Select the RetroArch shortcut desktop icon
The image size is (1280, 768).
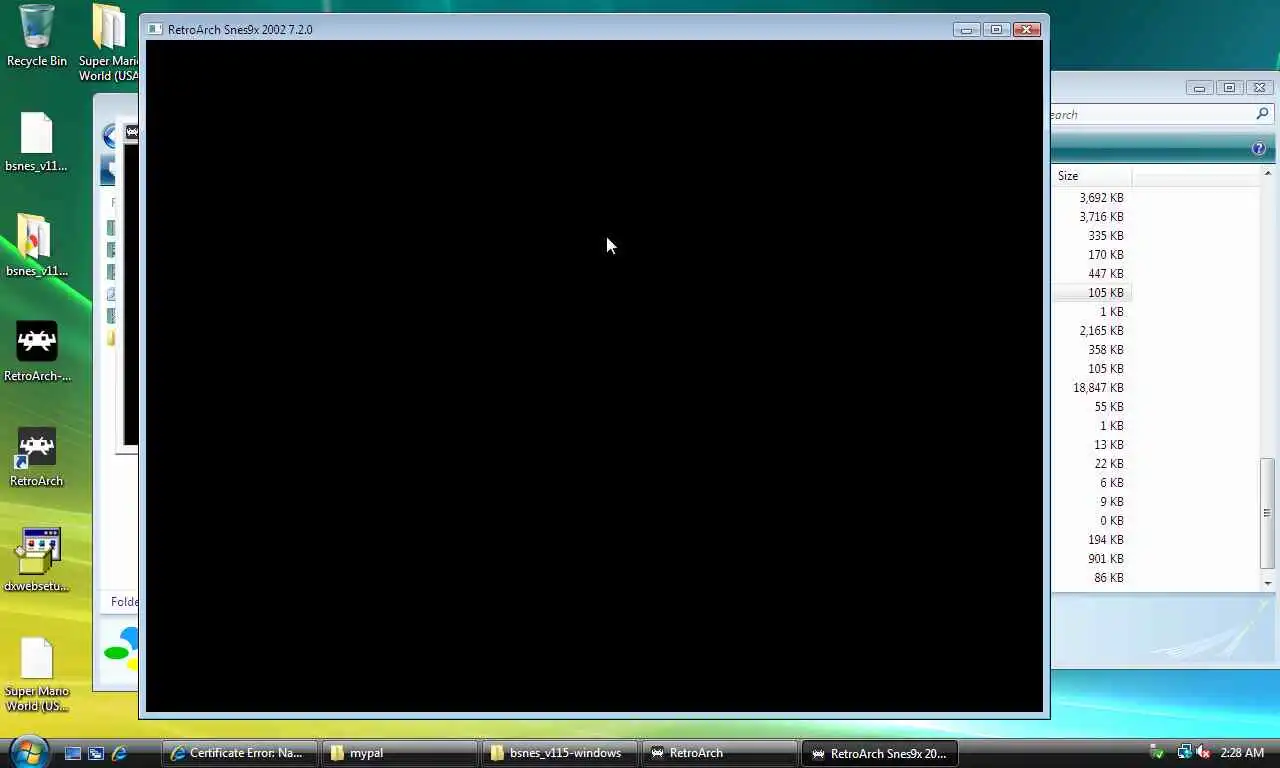[x=36, y=457]
